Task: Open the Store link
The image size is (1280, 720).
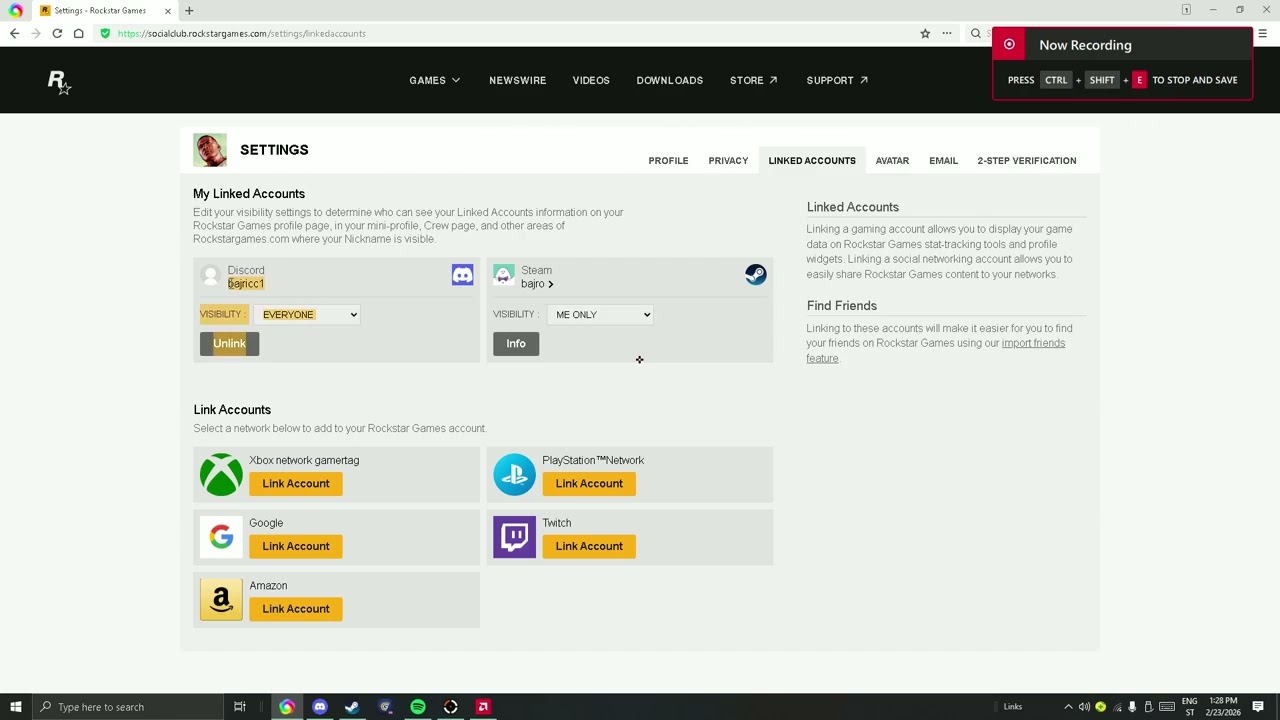Action: tap(754, 80)
